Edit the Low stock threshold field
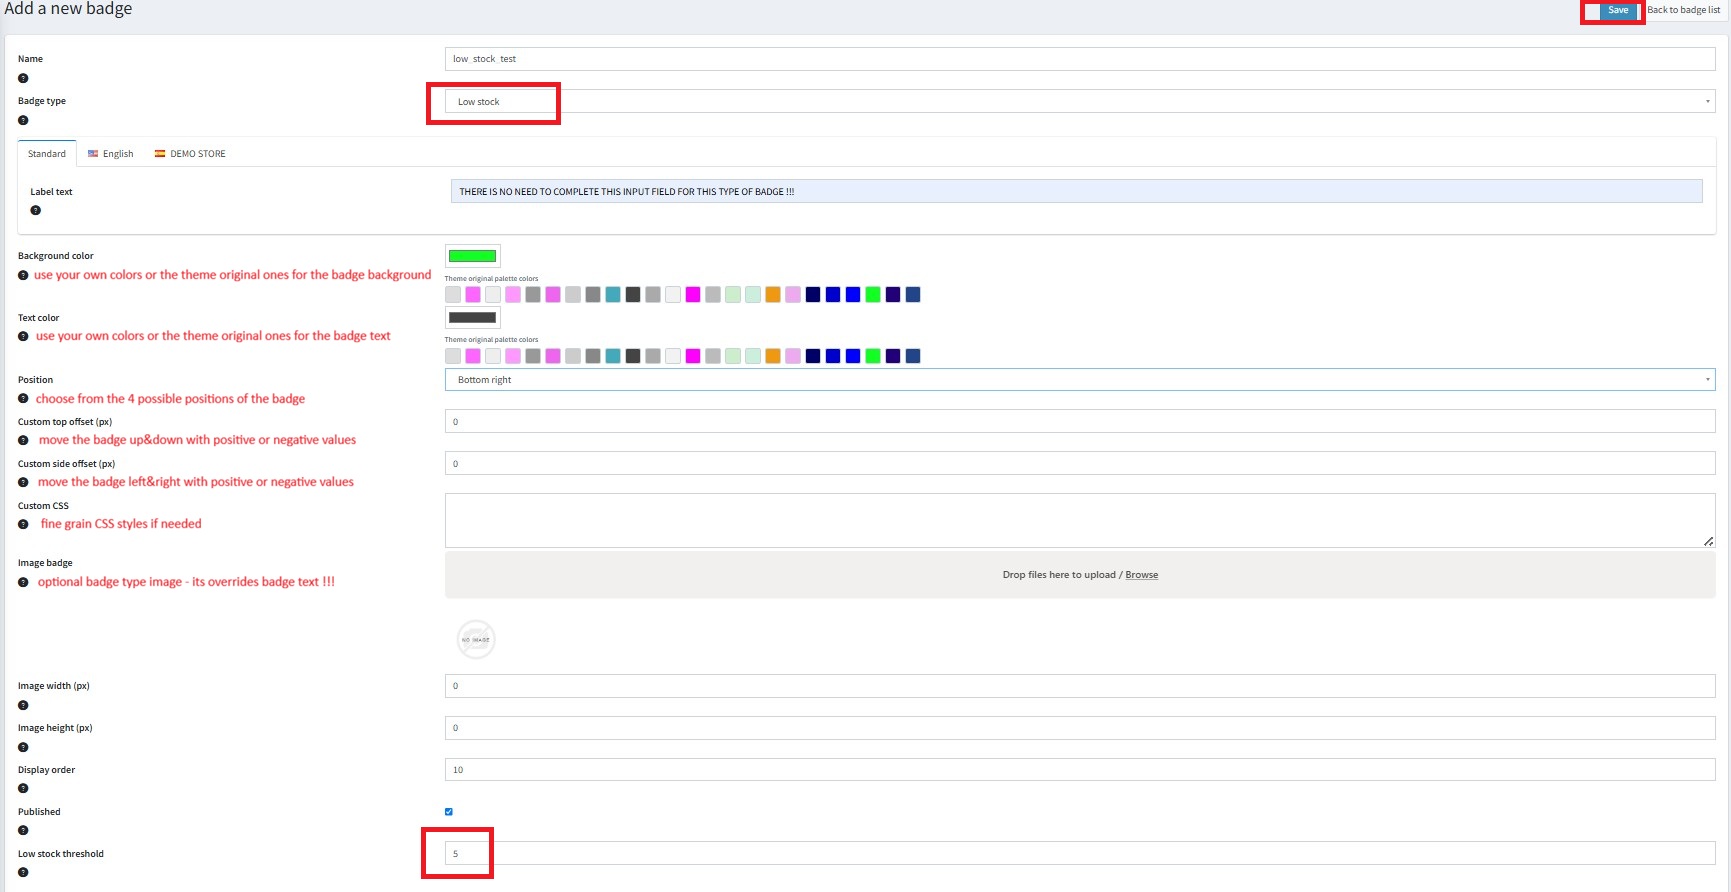Viewport: 1731px width, 892px height. click(1080, 853)
